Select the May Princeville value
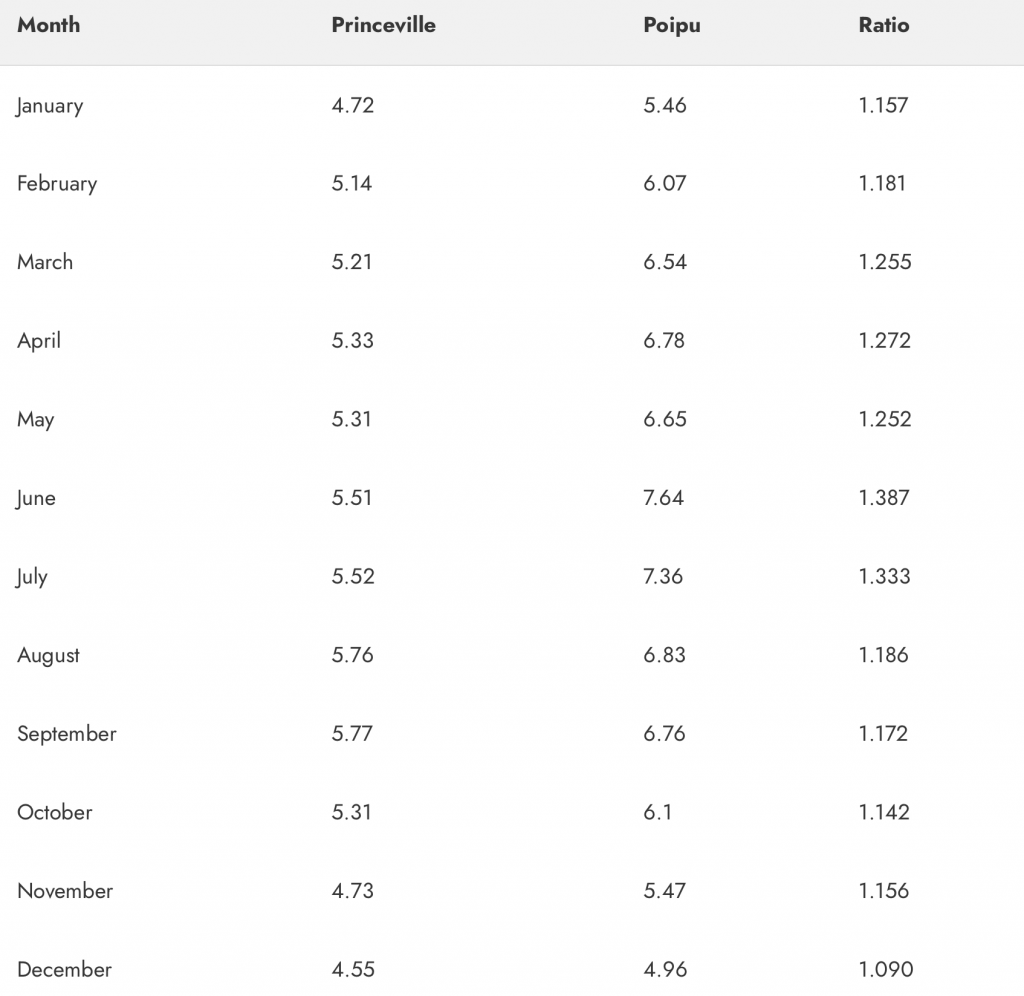Image resolution: width=1024 pixels, height=996 pixels. pos(351,419)
